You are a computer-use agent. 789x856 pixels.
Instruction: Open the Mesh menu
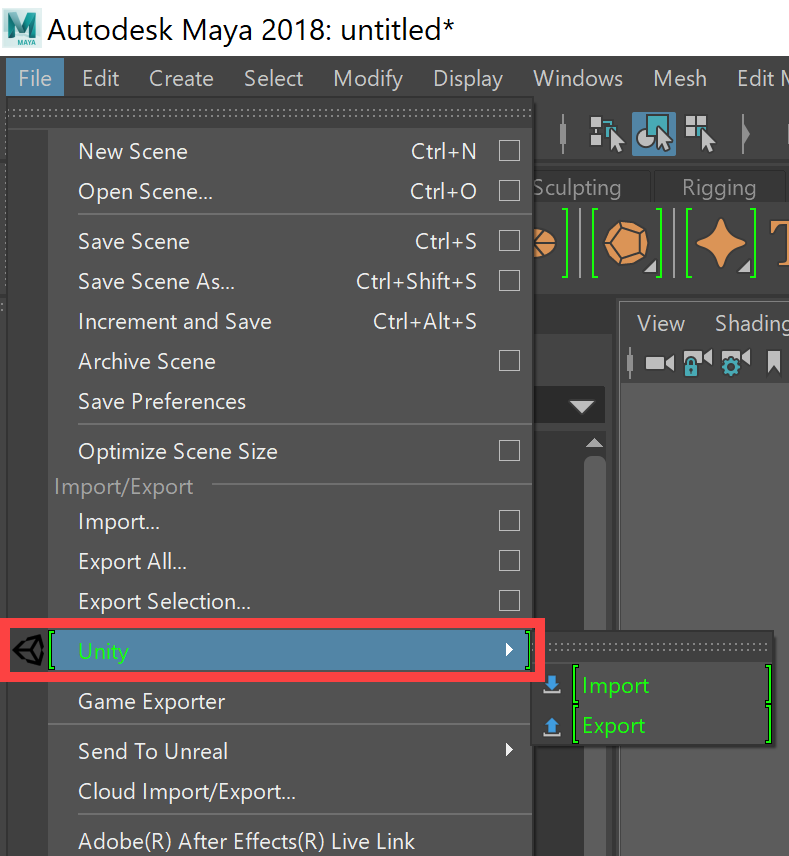point(680,79)
